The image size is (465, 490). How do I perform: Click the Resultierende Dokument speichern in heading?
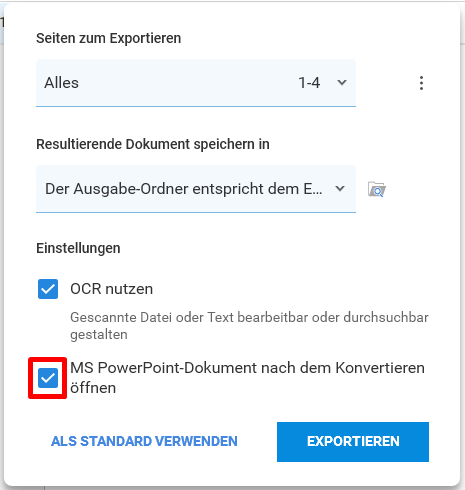click(x=153, y=144)
